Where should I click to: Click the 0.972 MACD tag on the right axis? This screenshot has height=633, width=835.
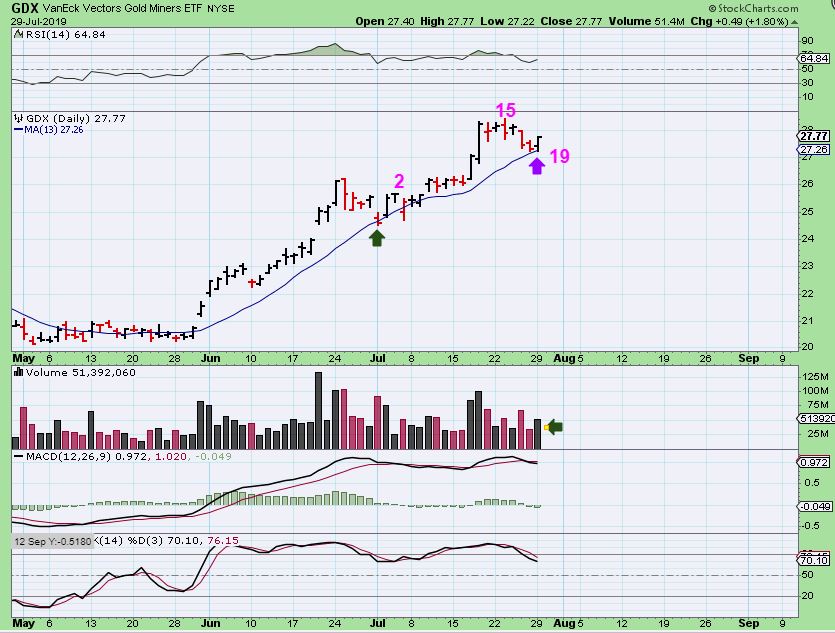[814, 463]
